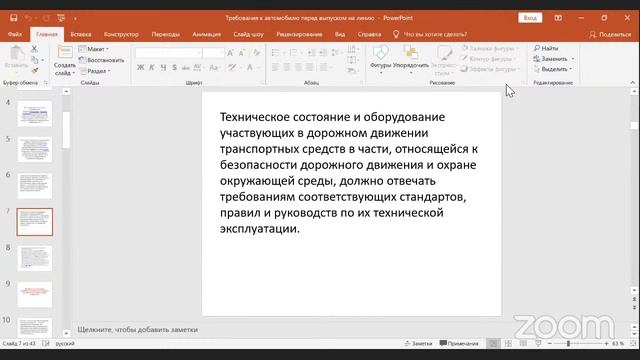Open the Примечания comments pane
This screenshot has height=360, width=640.
click(x=459, y=344)
